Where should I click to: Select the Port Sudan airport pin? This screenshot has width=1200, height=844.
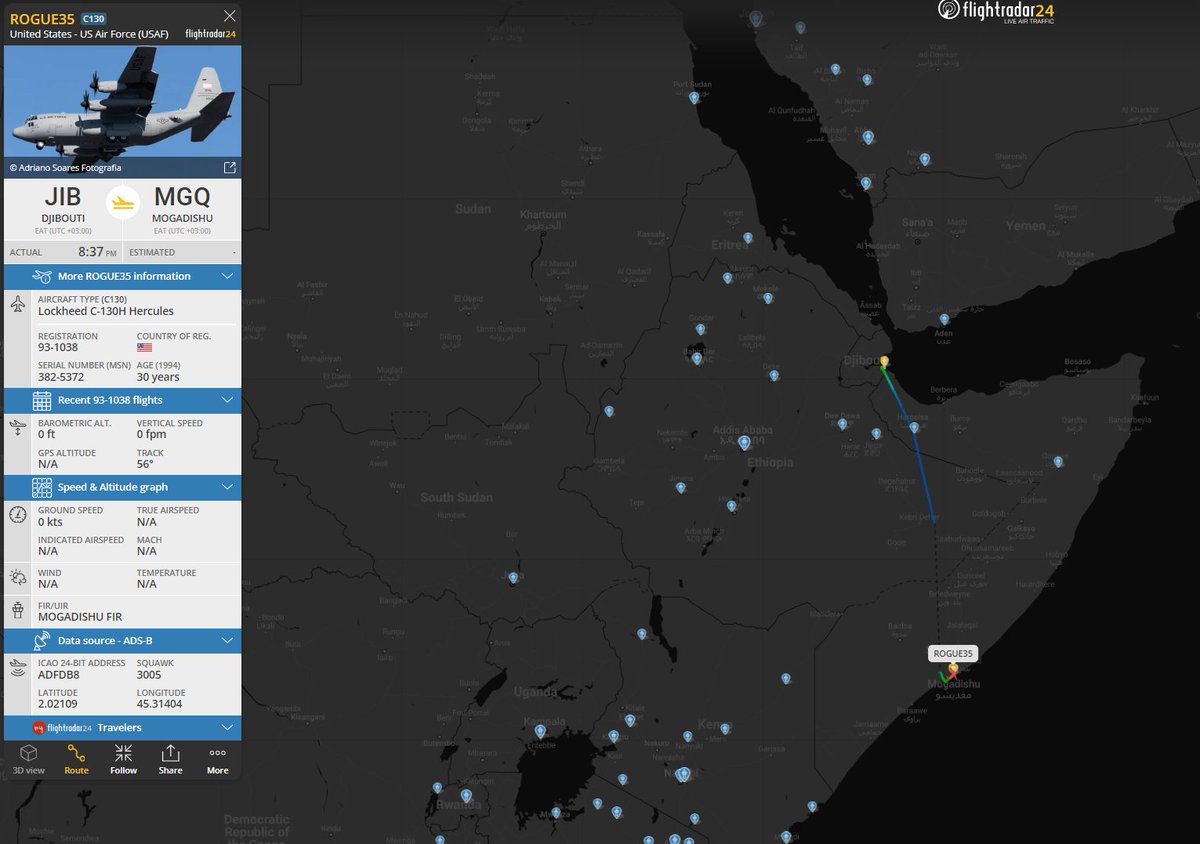(693, 98)
